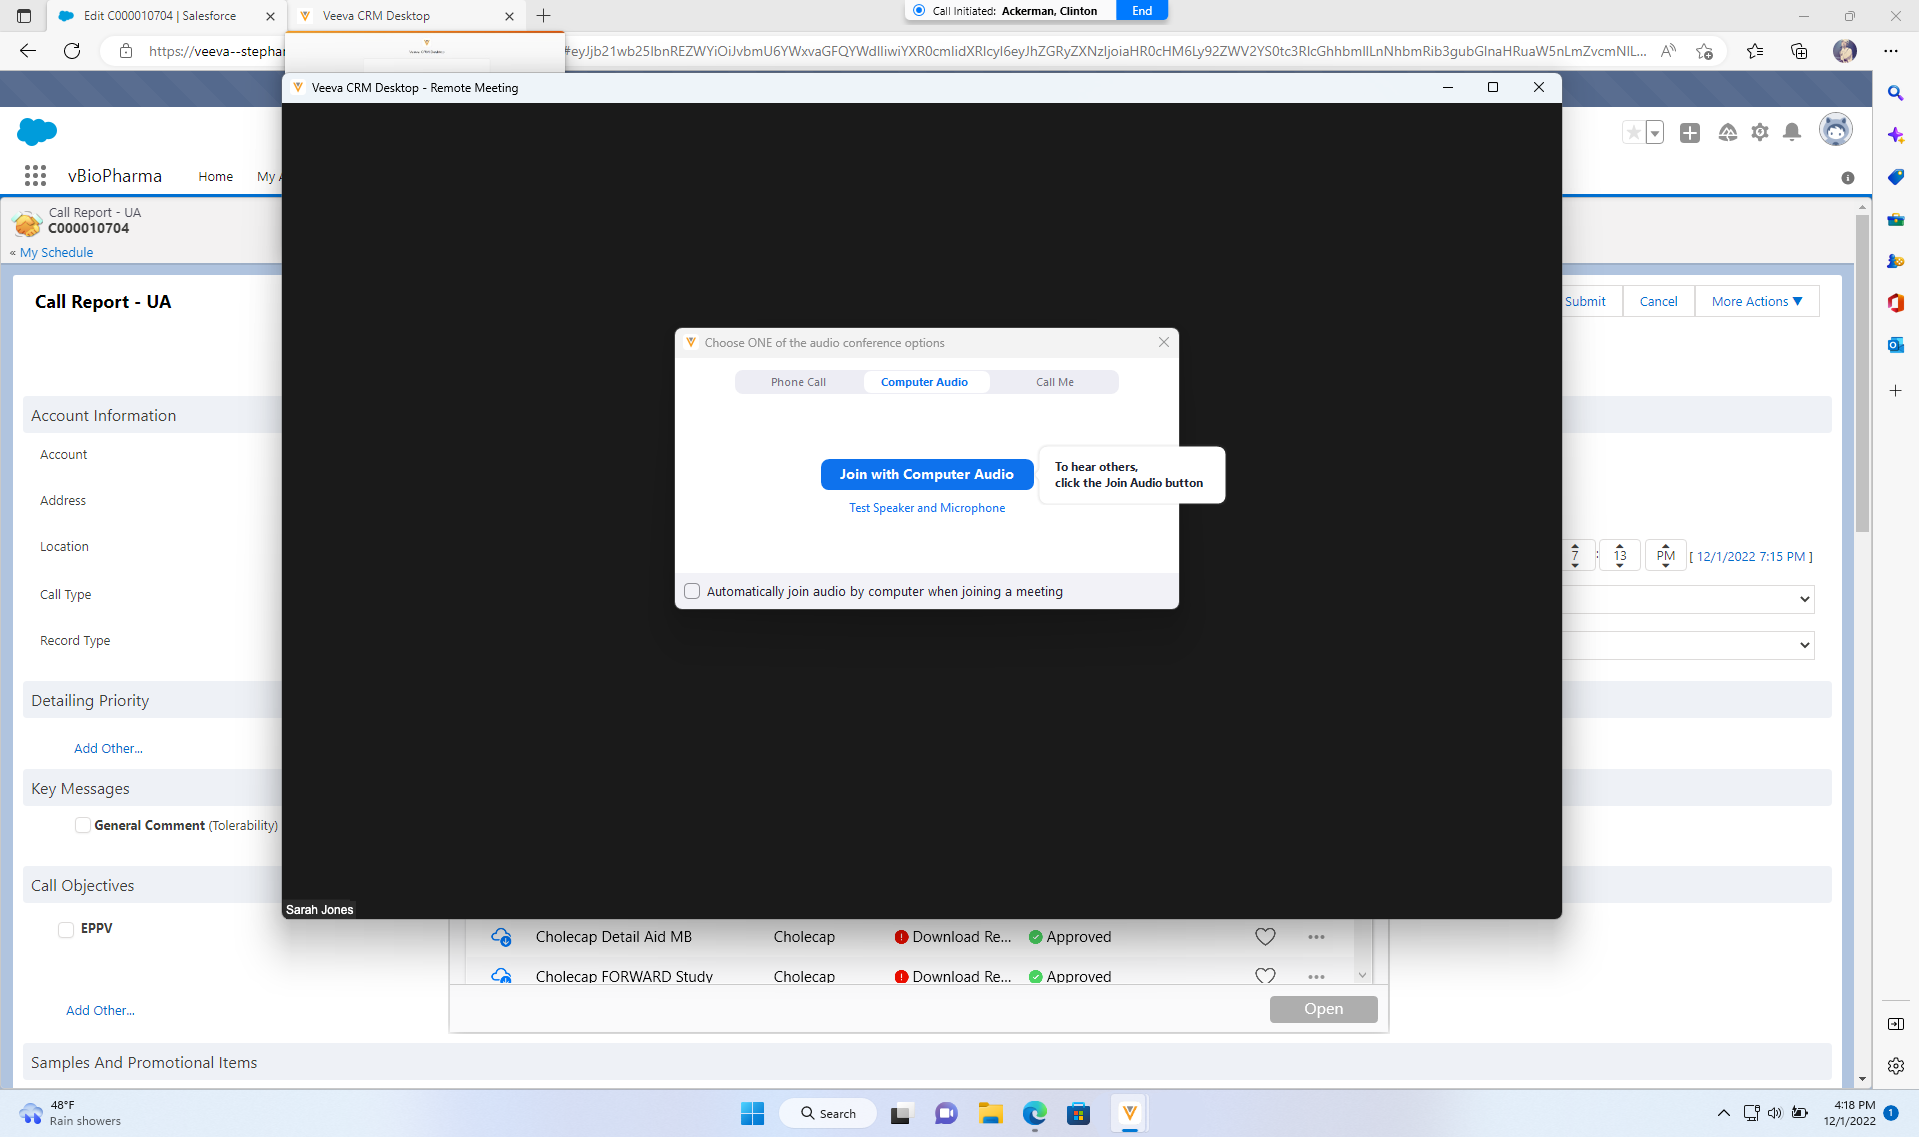1919x1137 pixels.
Task: Click the global actions plus icon
Action: click(1690, 133)
